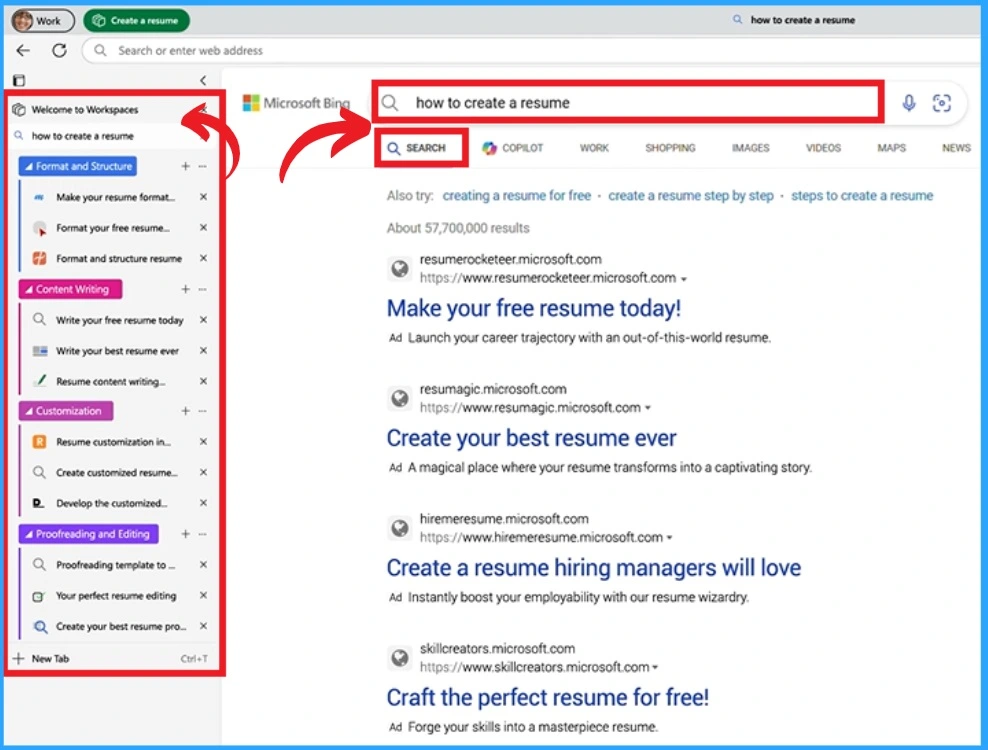The image size is (988, 750).
Task: Switch to the Copilot tab
Action: point(513,148)
